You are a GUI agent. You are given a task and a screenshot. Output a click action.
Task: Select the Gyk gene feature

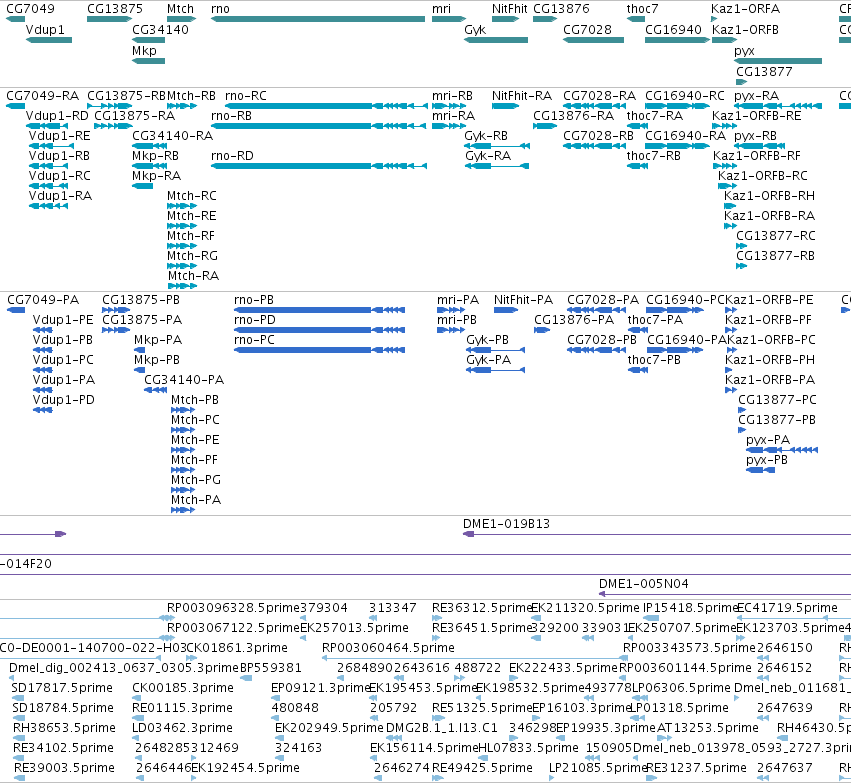tap(496, 40)
